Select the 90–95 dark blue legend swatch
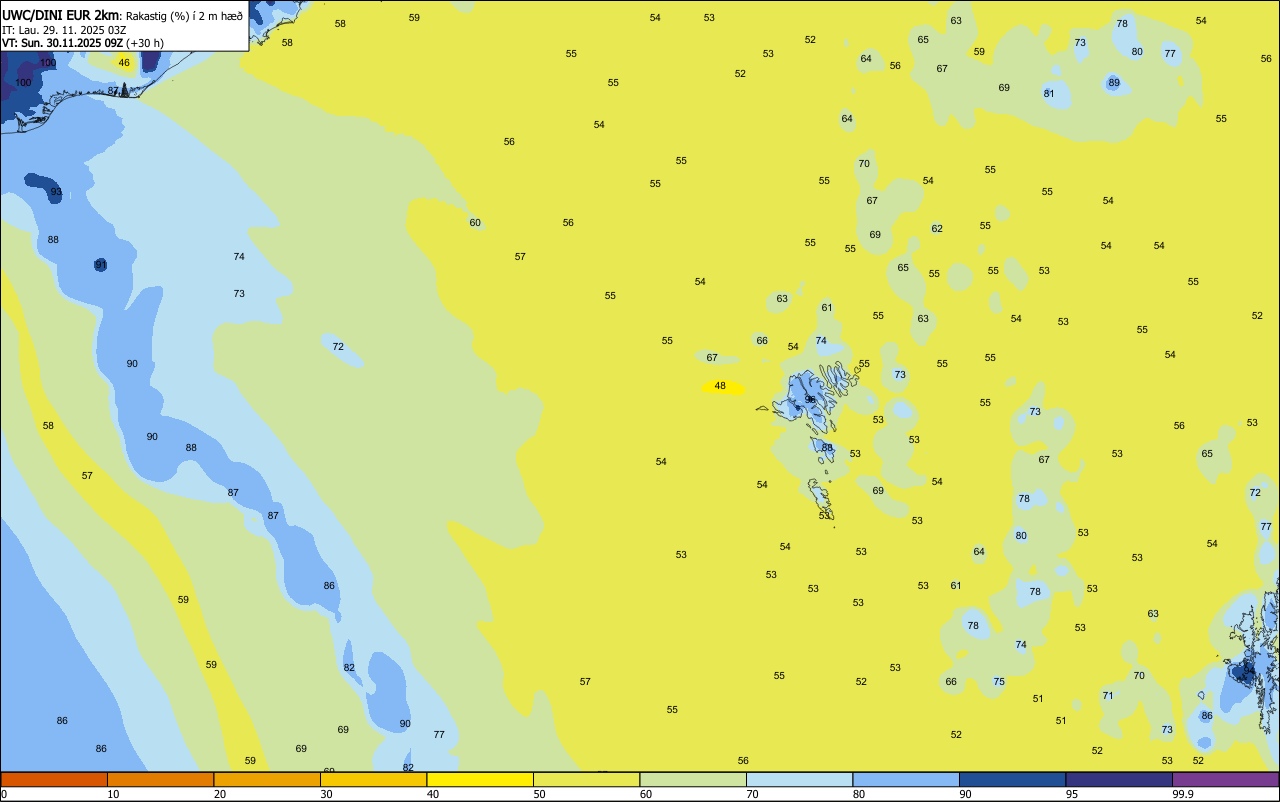The height and width of the screenshot is (802, 1280). pos(1012,779)
